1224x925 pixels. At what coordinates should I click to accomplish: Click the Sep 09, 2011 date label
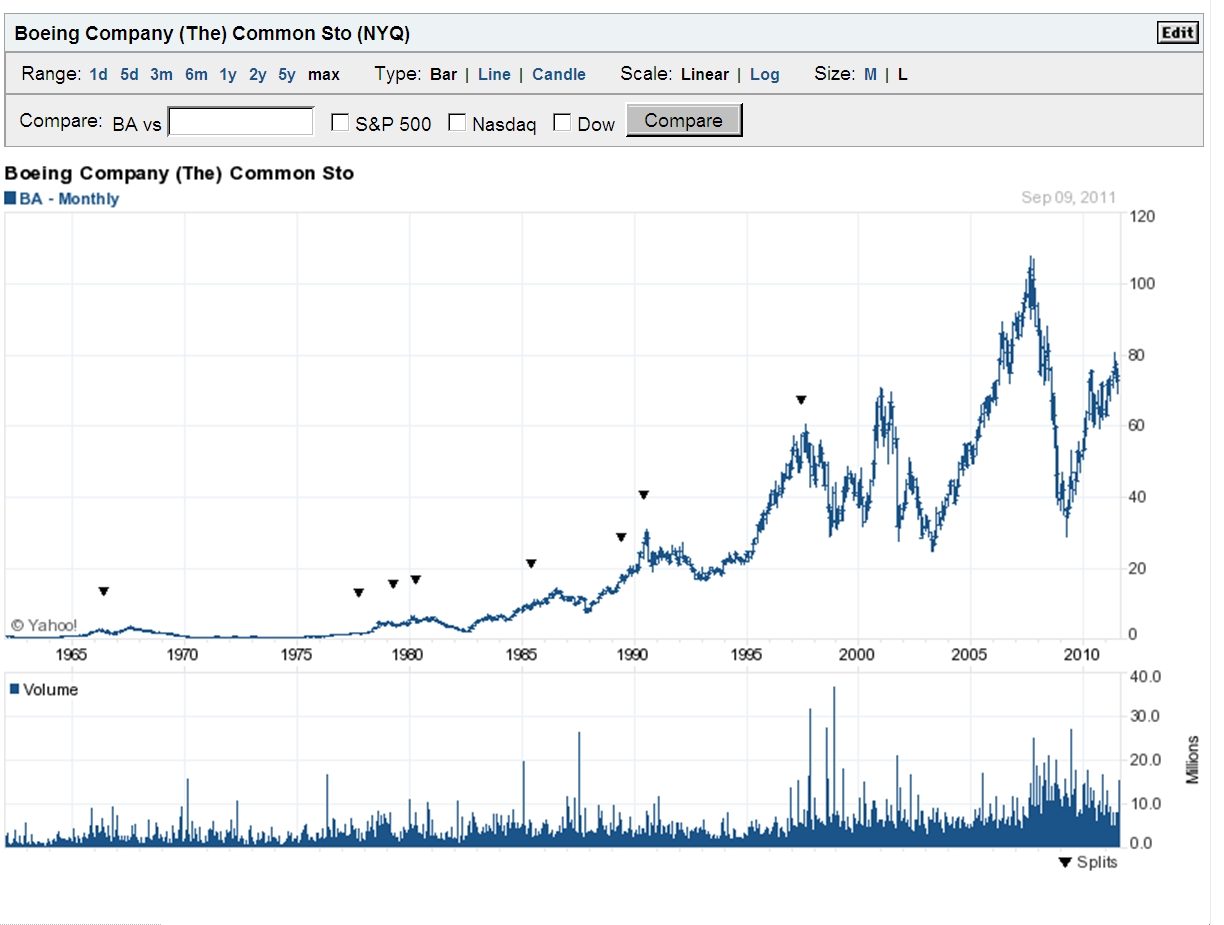(1068, 198)
